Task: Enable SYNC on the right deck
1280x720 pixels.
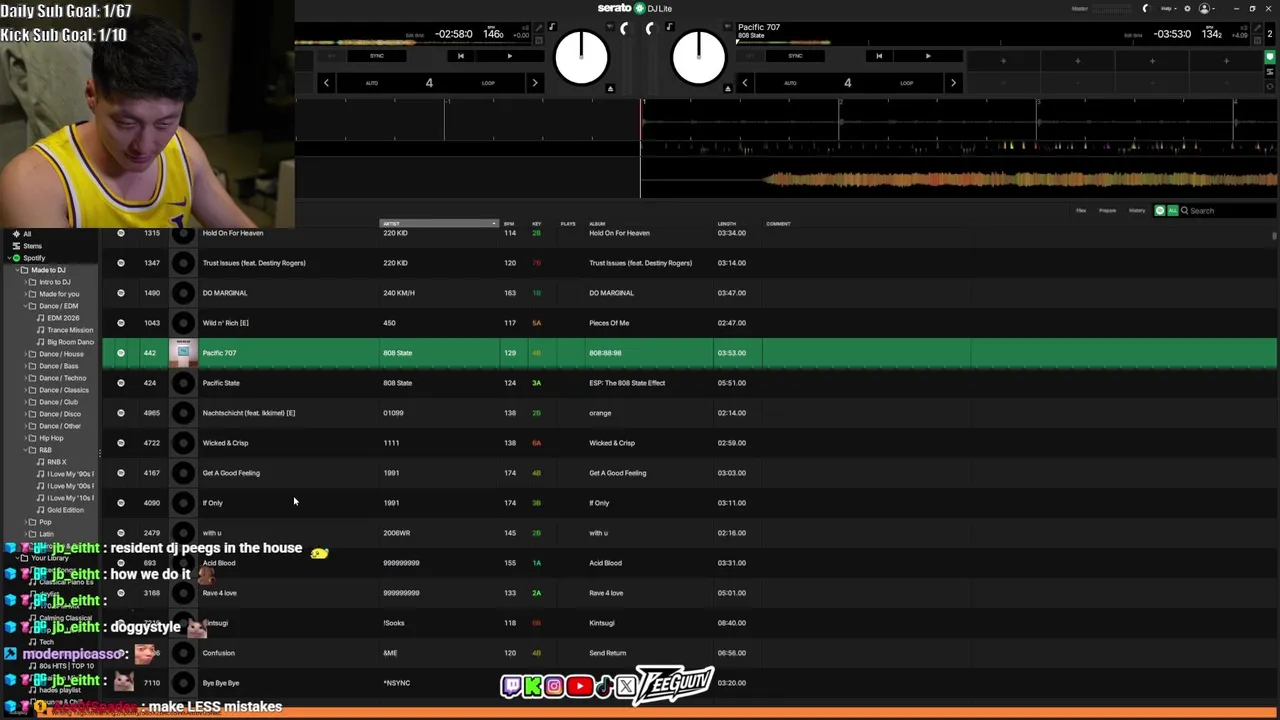Action: [x=795, y=56]
